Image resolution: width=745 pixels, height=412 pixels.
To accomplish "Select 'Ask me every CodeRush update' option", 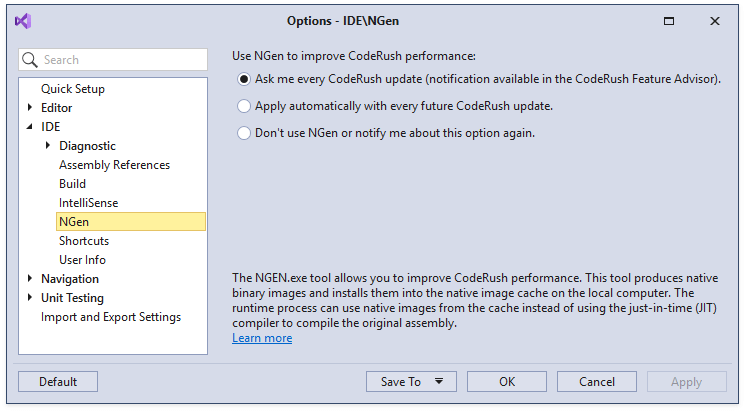I will pyautogui.click(x=244, y=79).
